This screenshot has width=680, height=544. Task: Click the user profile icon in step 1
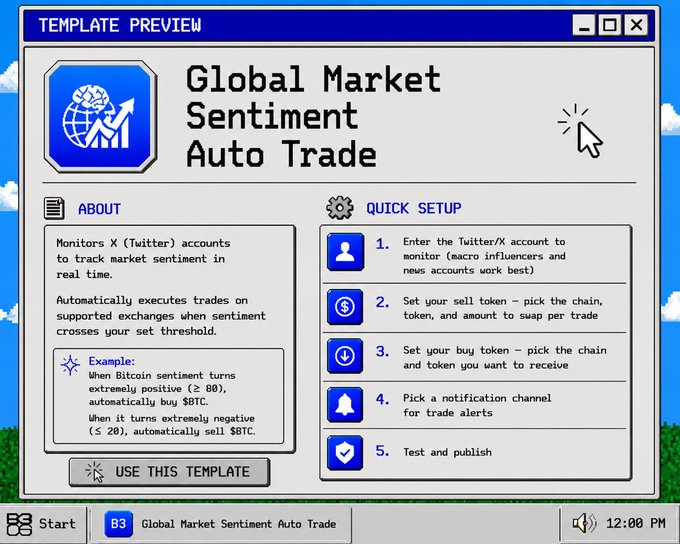pos(345,252)
